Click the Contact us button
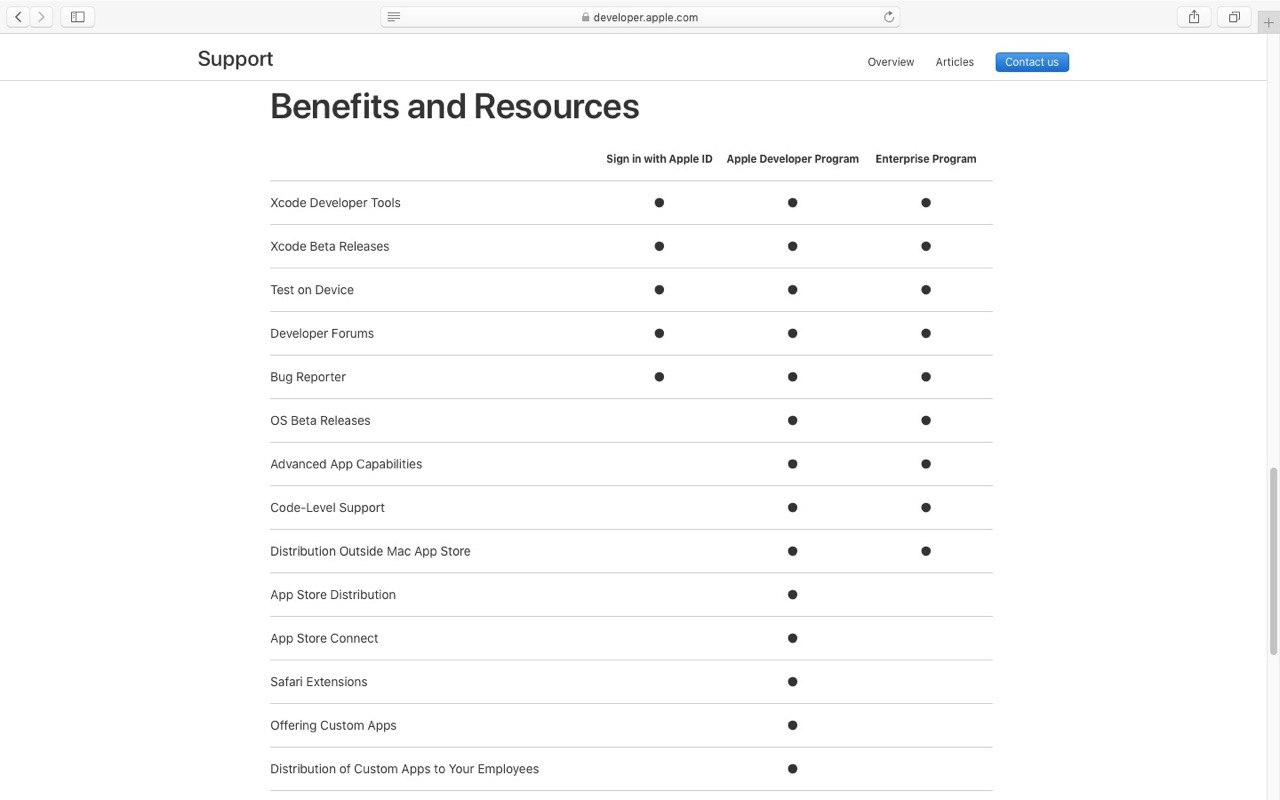The height and width of the screenshot is (800, 1280). pos(1032,62)
